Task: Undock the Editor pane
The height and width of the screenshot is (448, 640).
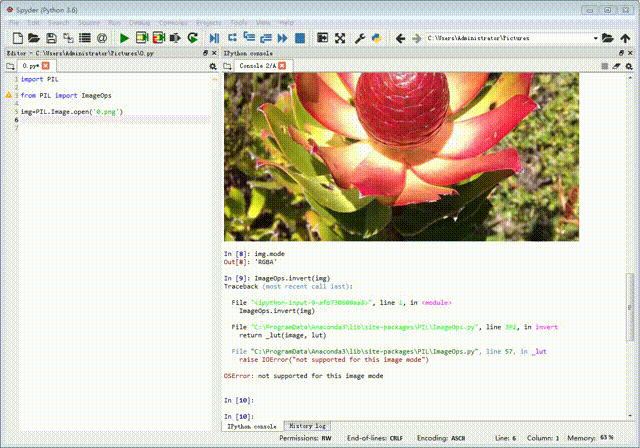Action: [x=205, y=53]
